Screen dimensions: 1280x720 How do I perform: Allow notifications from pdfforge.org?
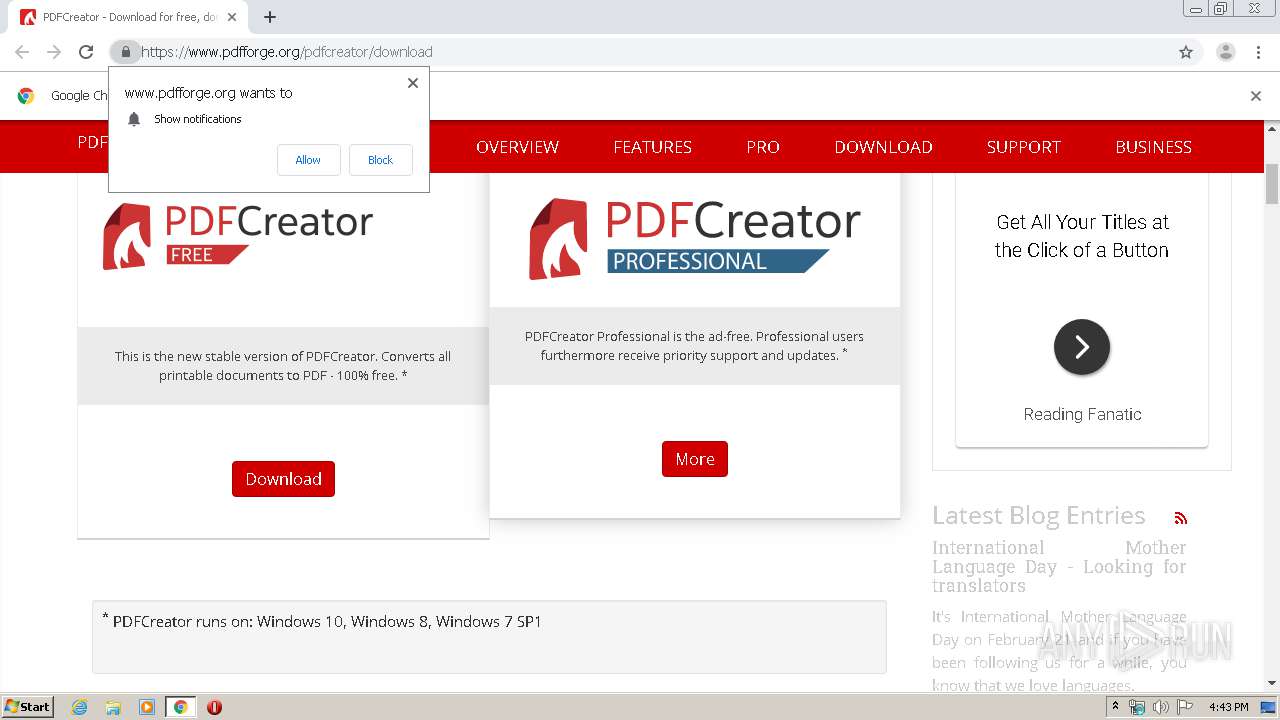(x=308, y=160)
